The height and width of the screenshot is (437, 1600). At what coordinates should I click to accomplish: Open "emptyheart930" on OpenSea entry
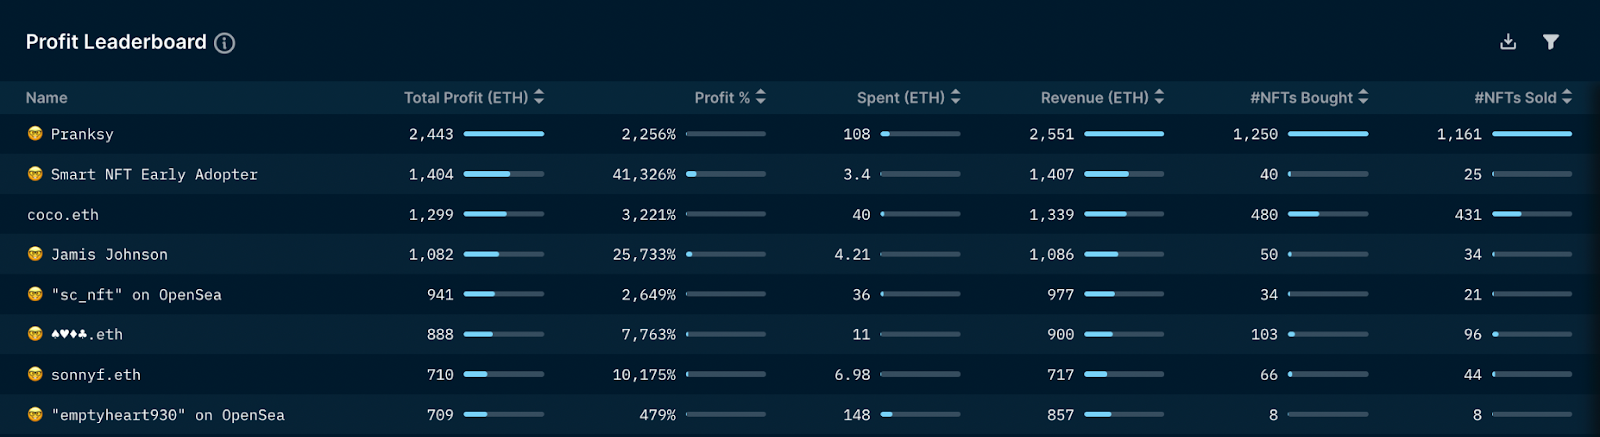(x=168, y=415)
